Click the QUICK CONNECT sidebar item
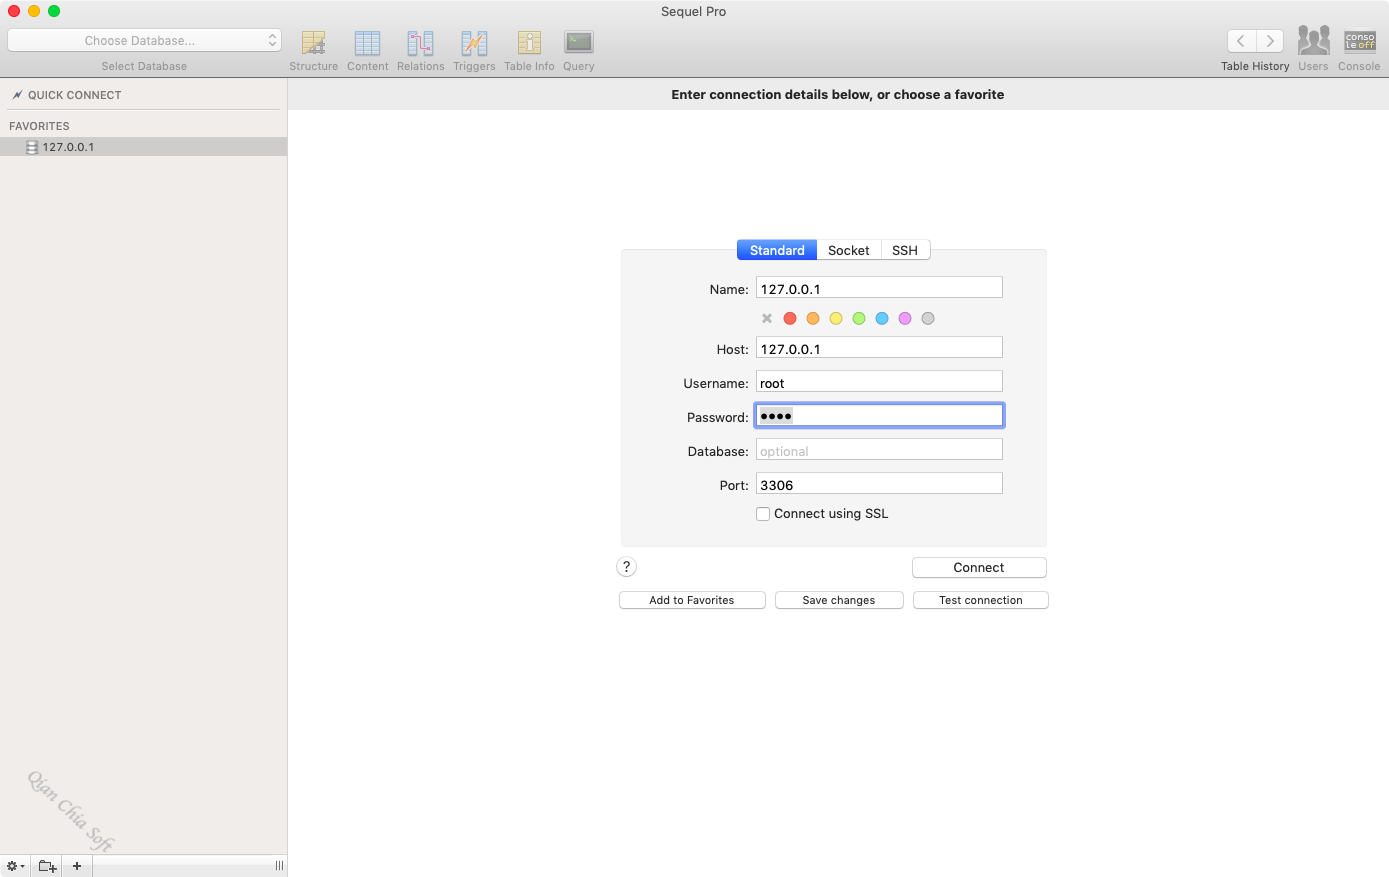The width and height of the screenshot is (1389, 877). [x=74, y=95]
